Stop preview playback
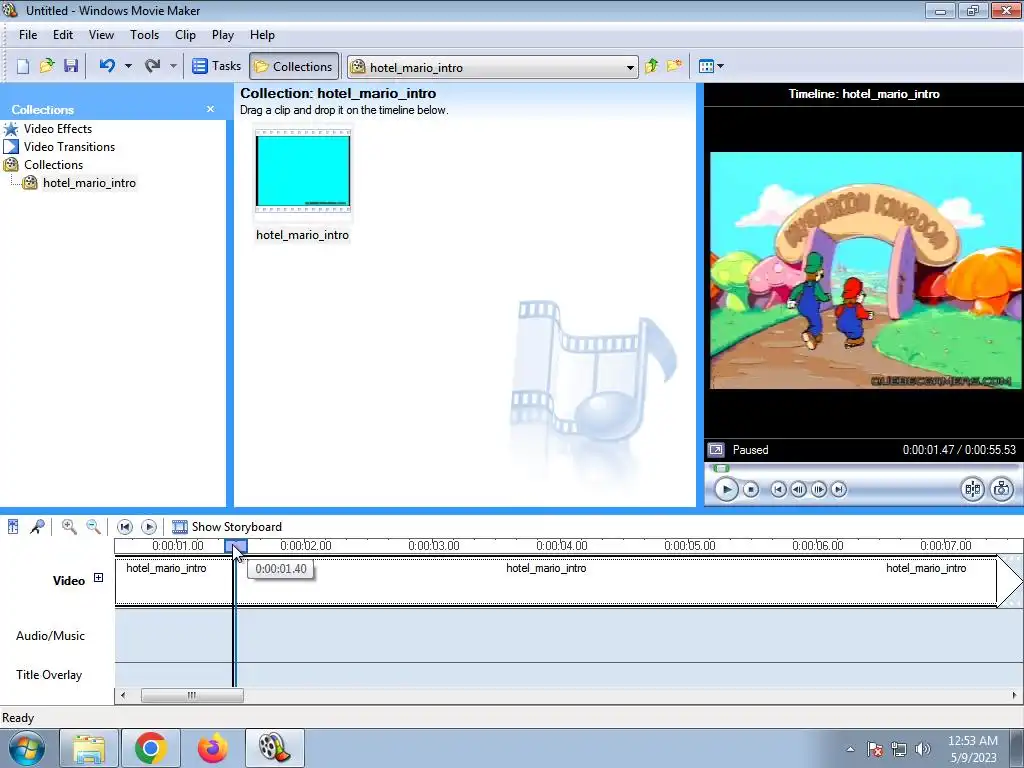The height and width of the screenshot is (768, 1024). (x=751, y=489)
